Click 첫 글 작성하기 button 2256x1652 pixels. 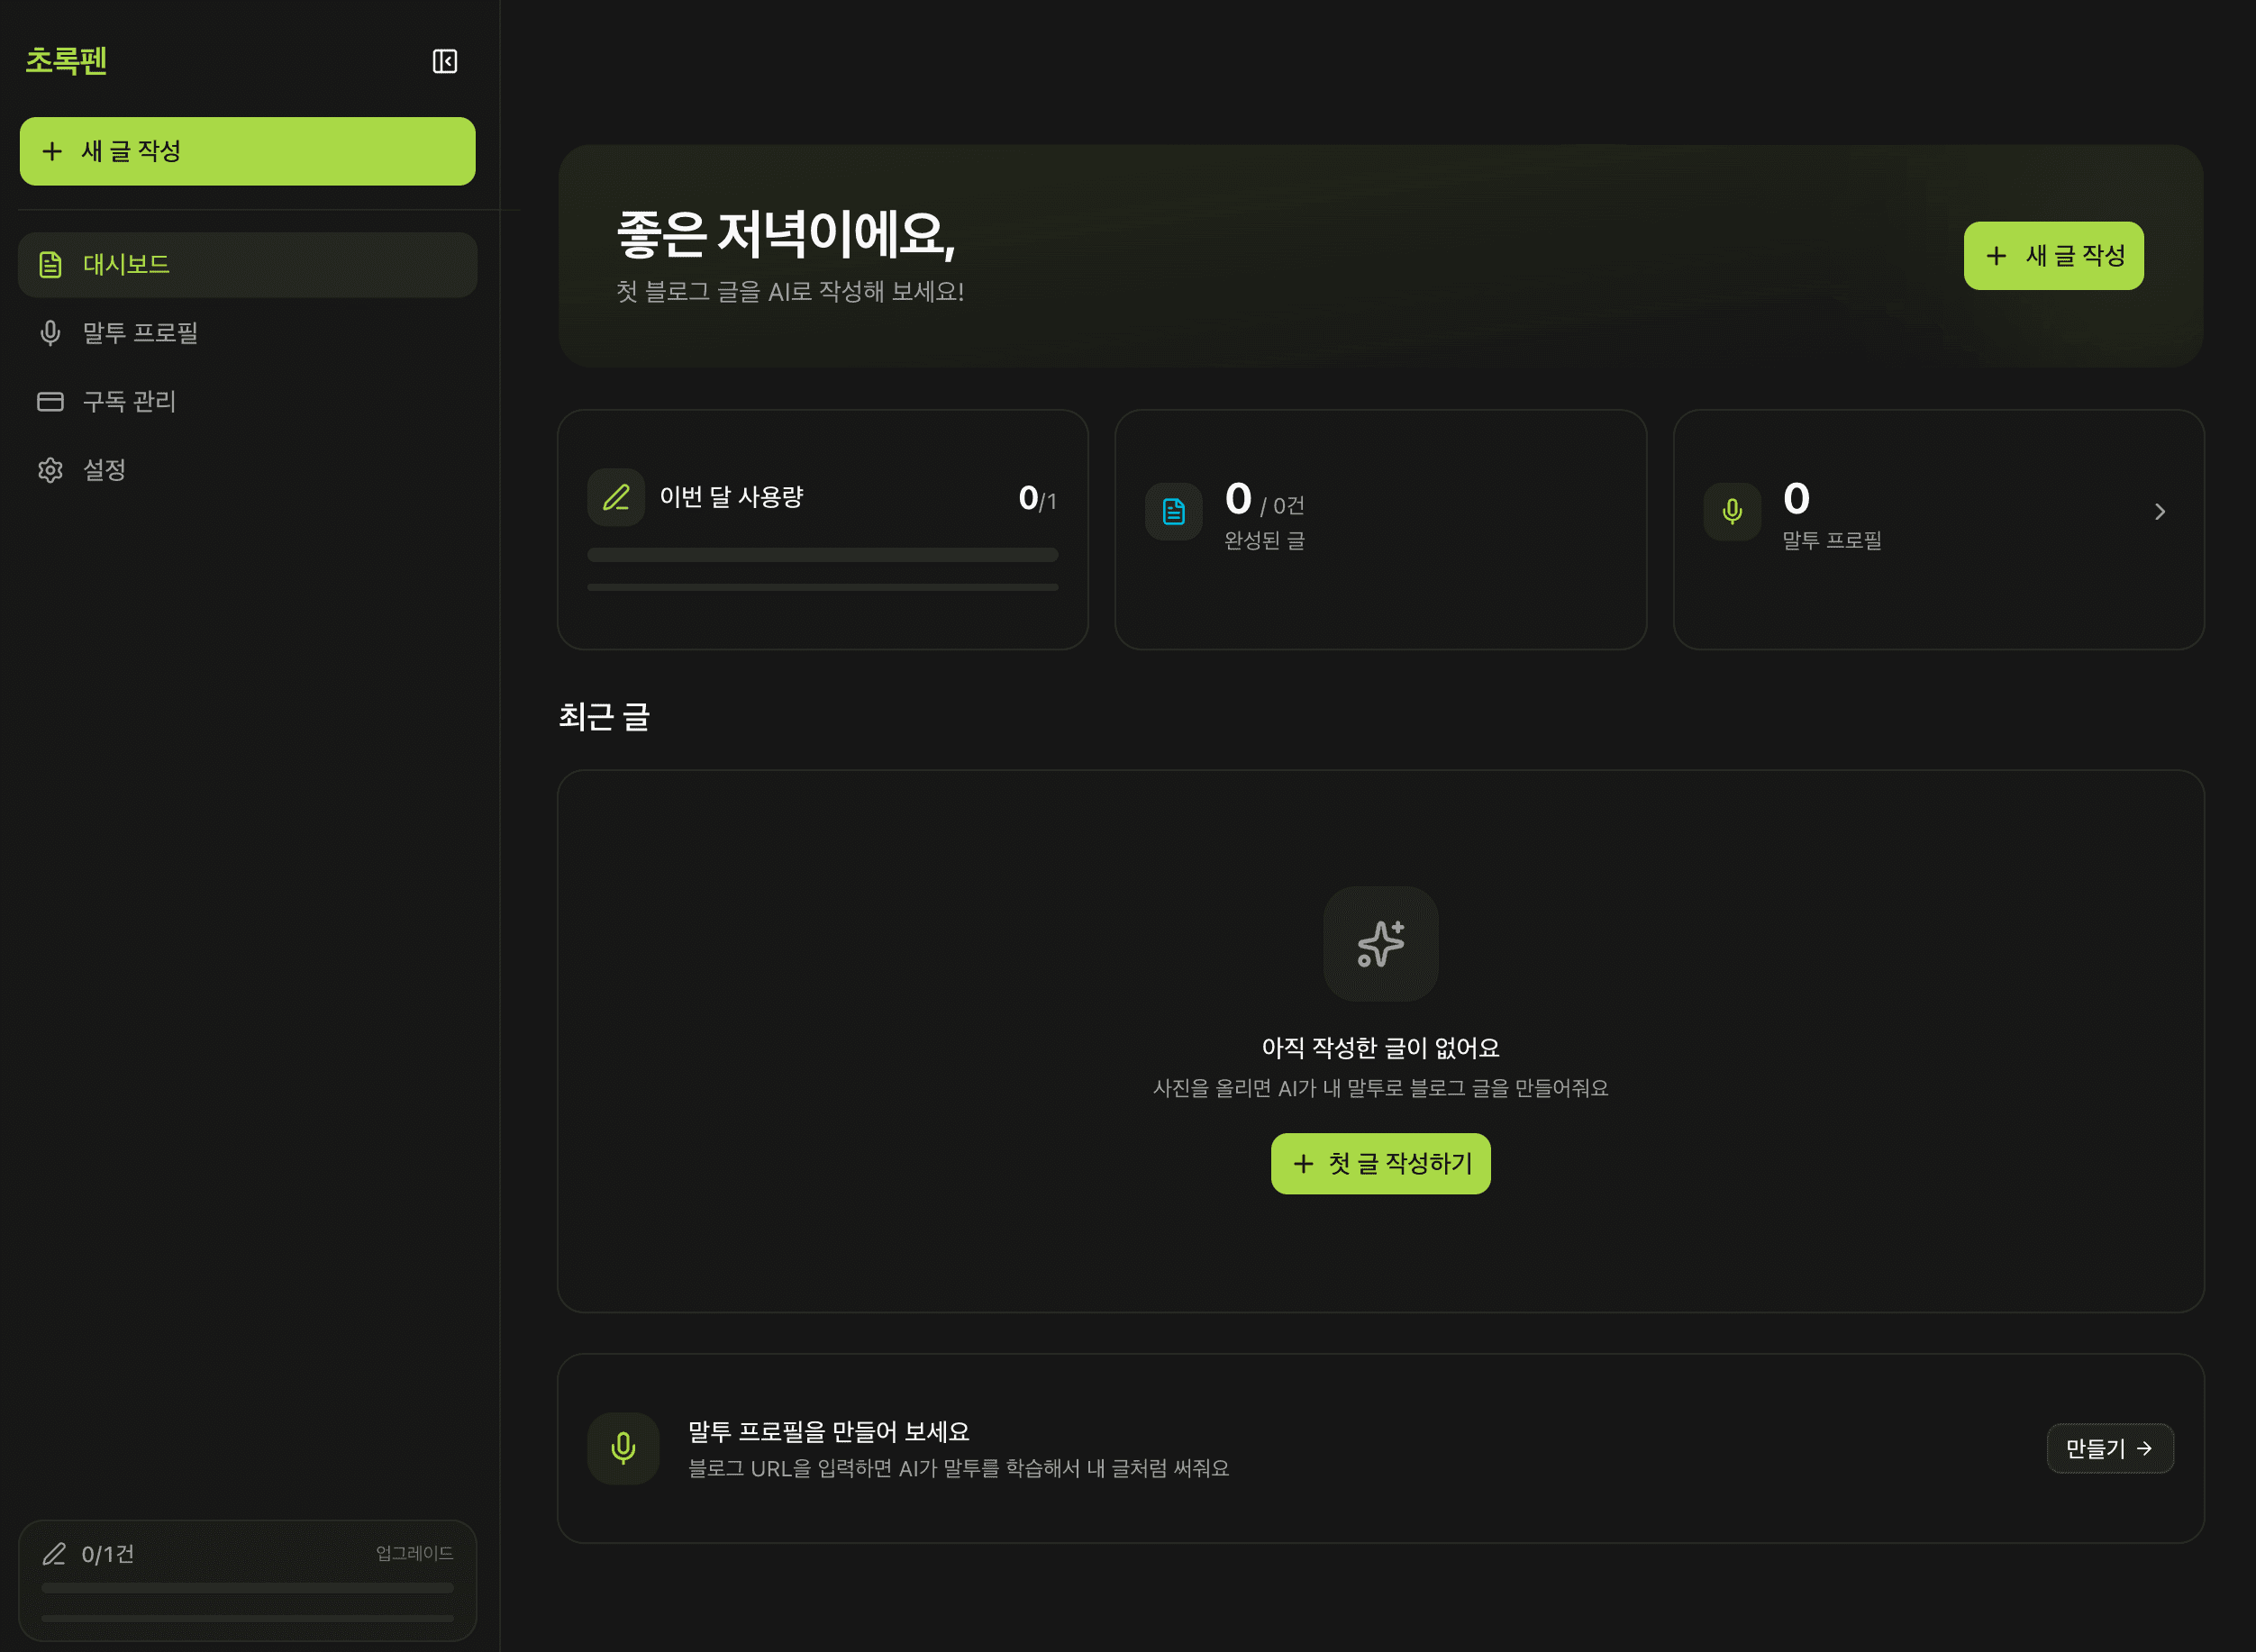[x=1380, y=1163]
